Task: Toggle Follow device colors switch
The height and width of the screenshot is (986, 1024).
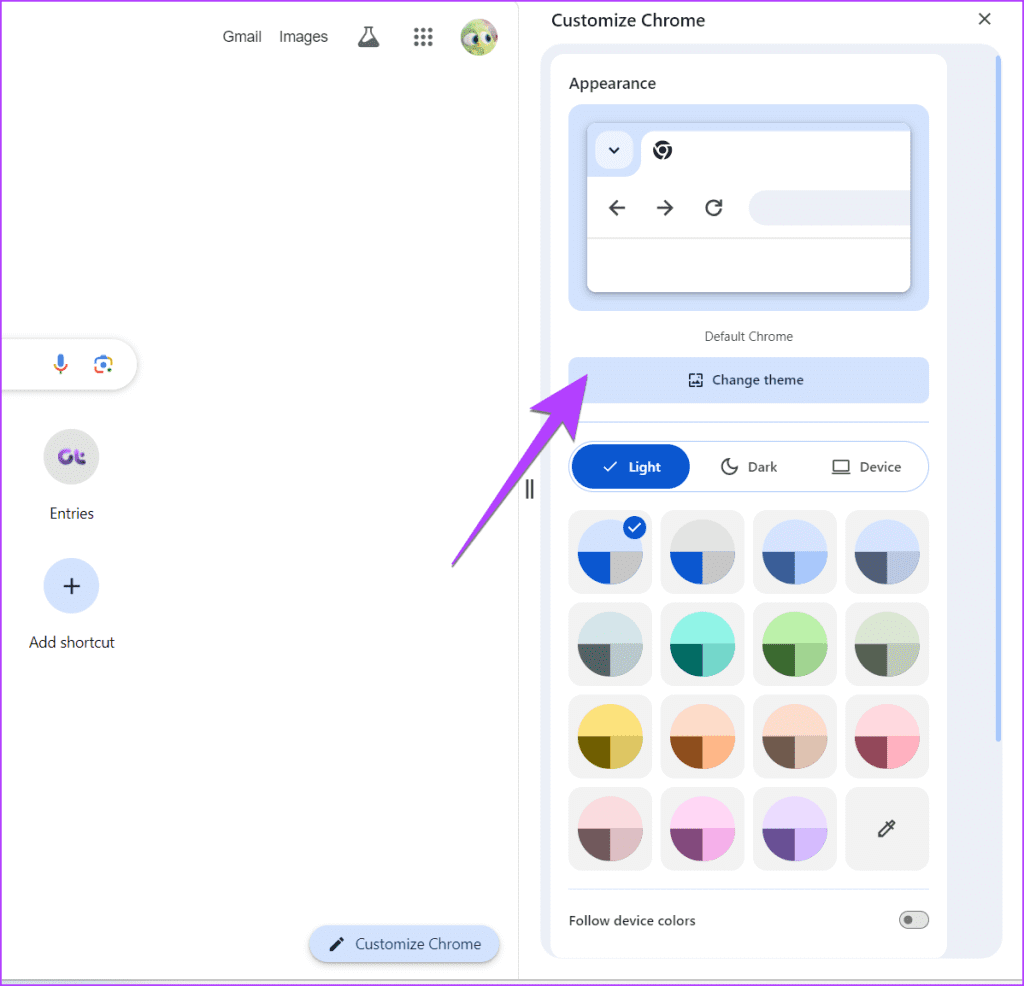Action: 913,920
